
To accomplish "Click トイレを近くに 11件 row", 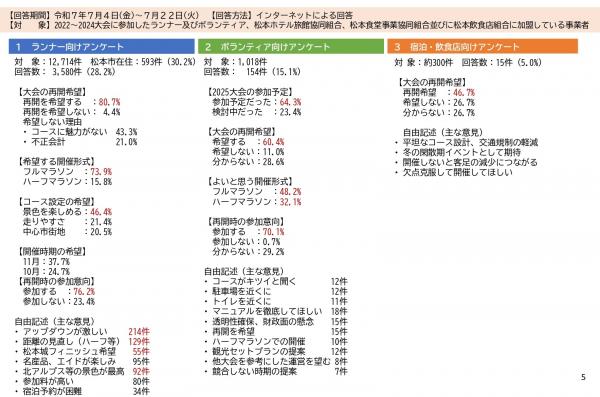I will click(276, 302).
